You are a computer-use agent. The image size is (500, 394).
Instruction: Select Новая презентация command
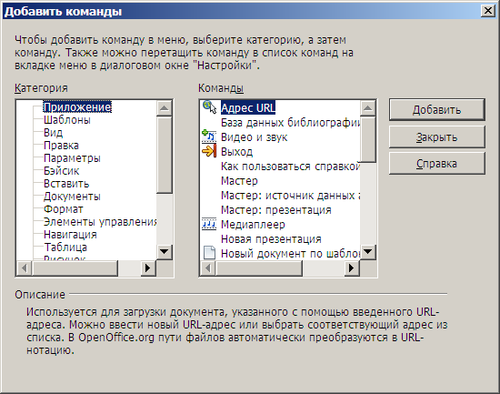(x=271, y=239)
